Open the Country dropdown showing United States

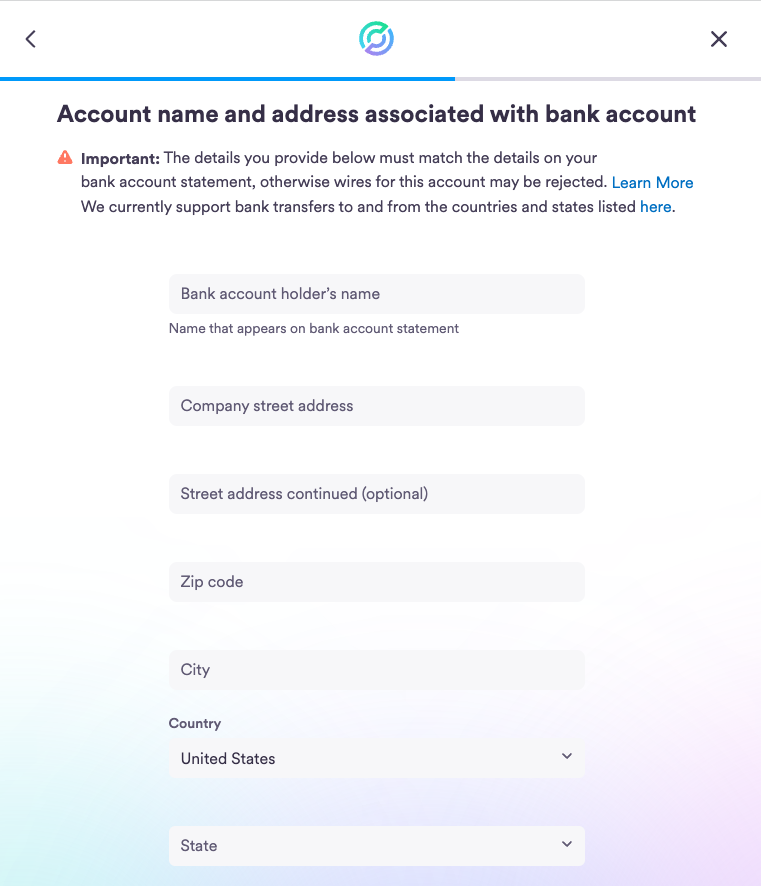(377, 758)
